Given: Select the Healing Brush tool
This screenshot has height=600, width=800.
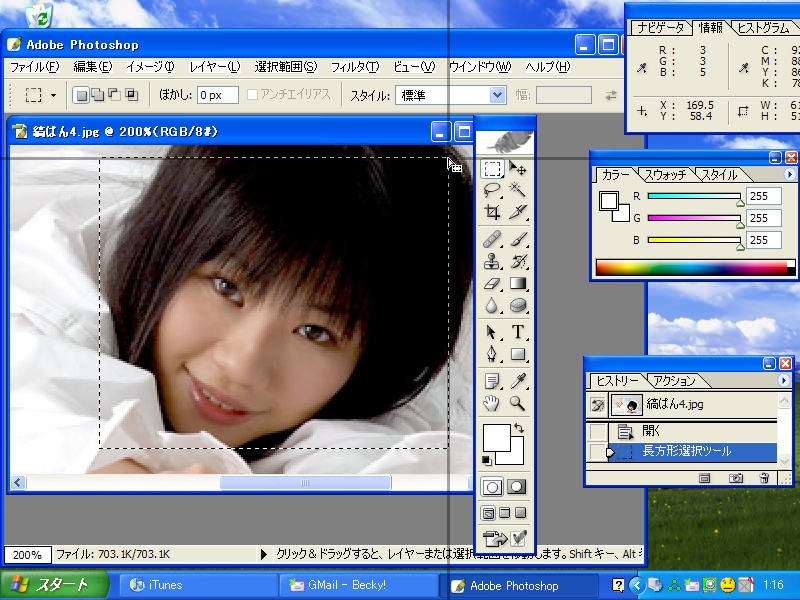Looking at the screenshot, I should point(492,239).
